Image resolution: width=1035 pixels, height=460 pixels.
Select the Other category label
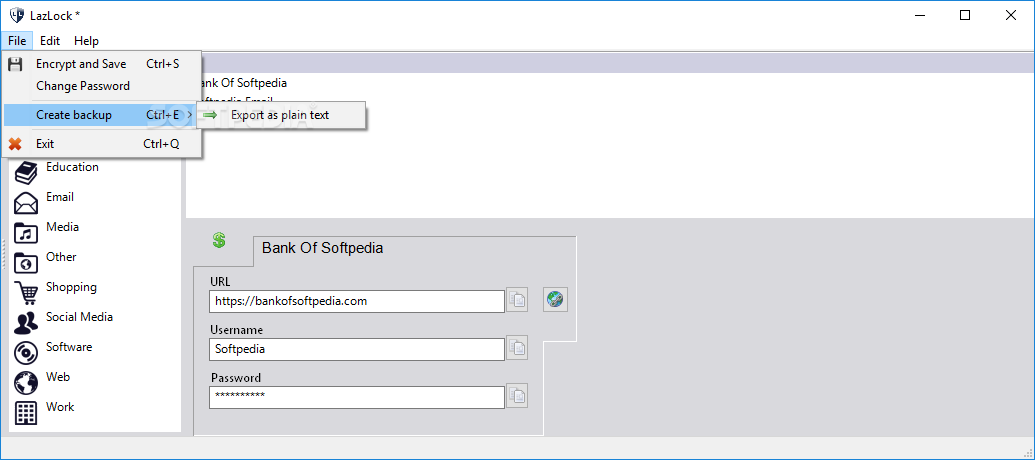click(x=61, y=257)
